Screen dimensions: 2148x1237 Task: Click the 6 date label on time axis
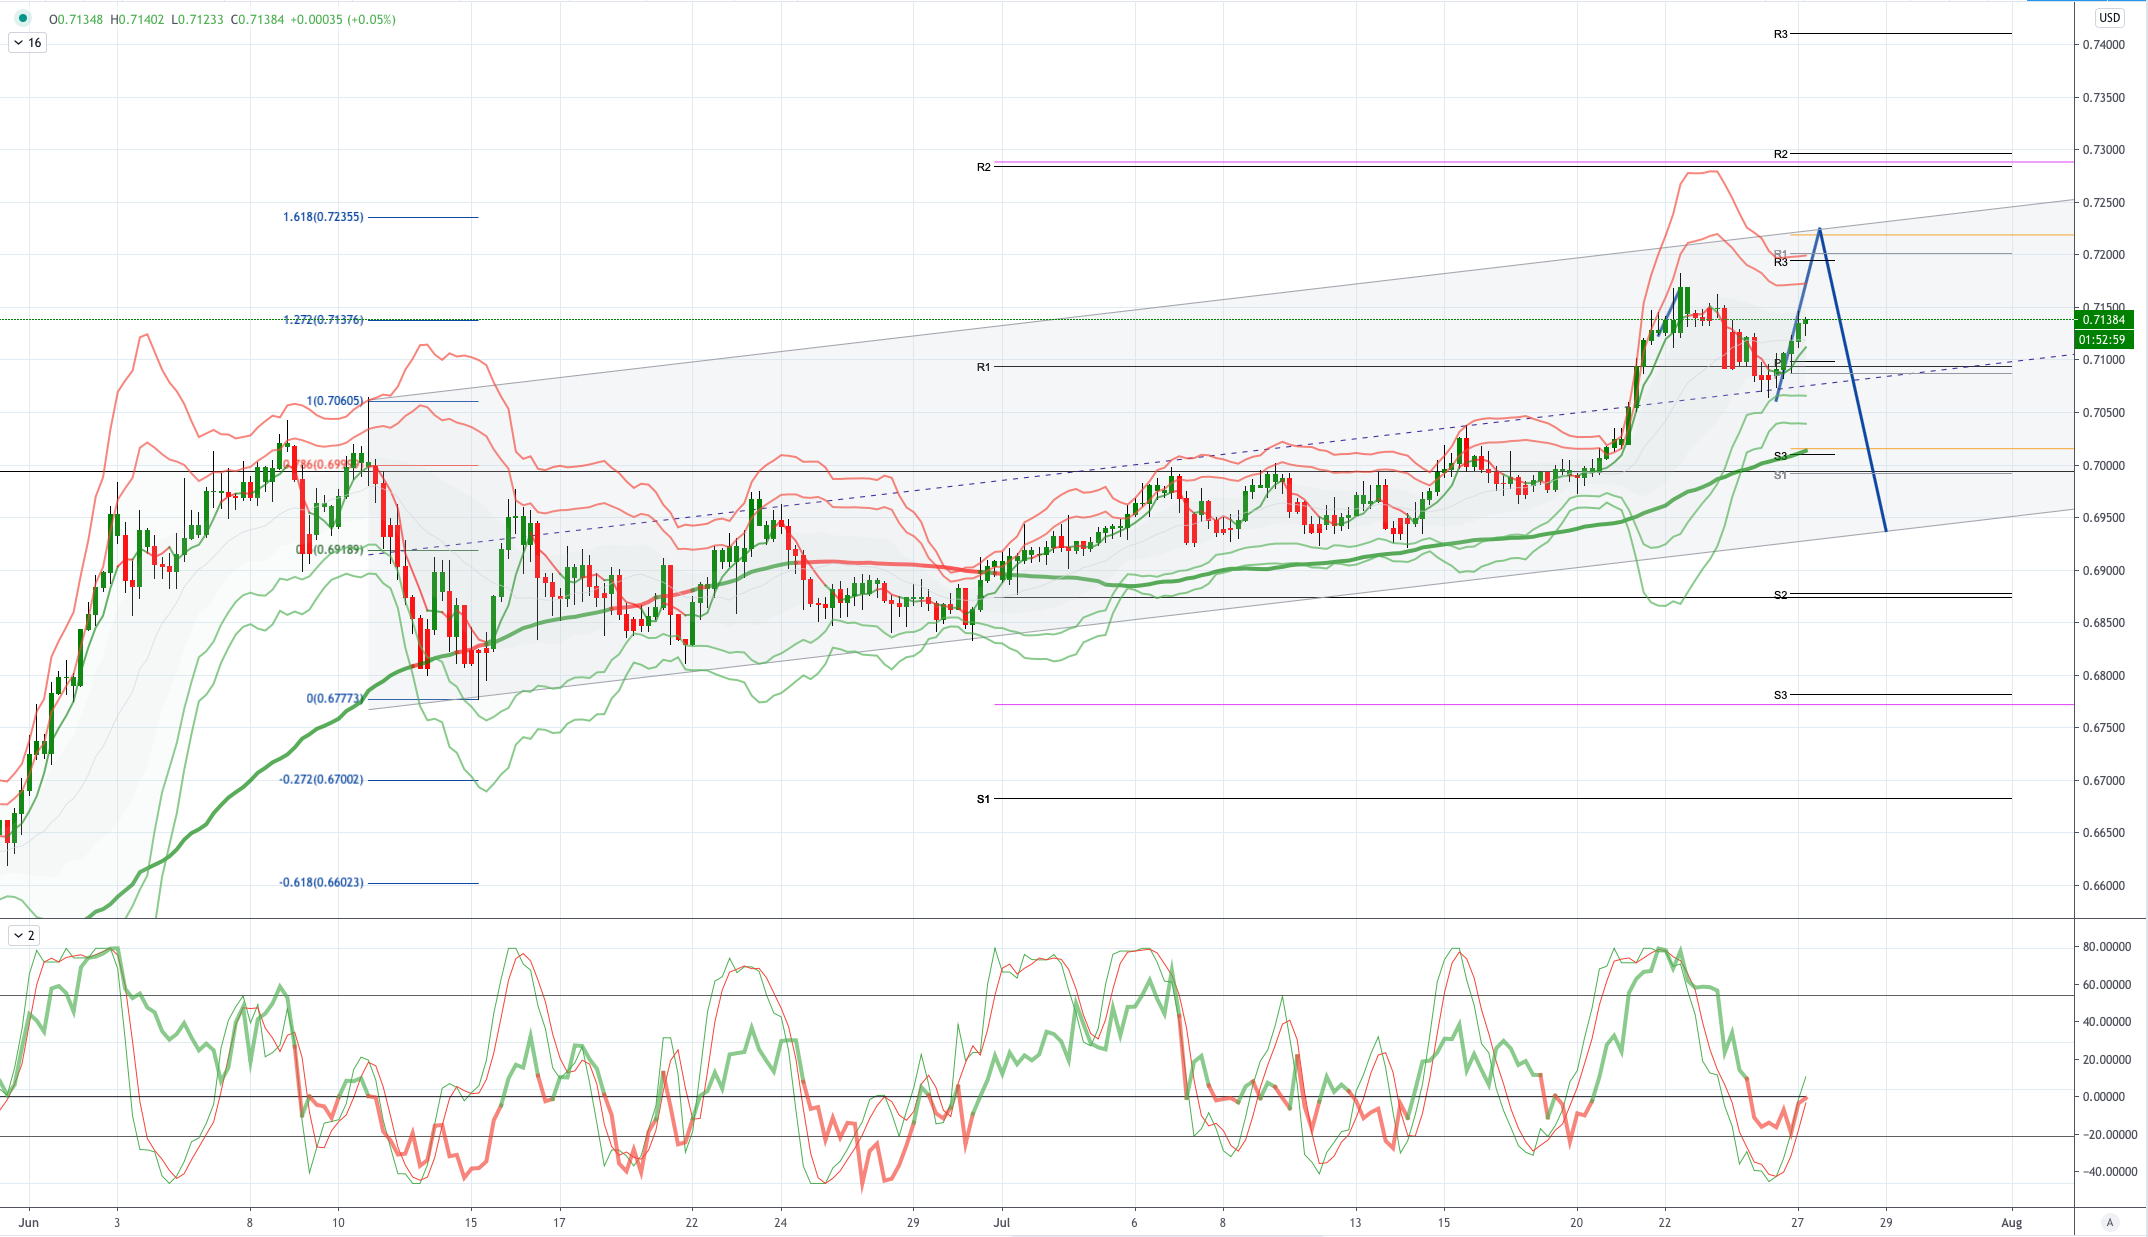(x=1134, y=1222)
